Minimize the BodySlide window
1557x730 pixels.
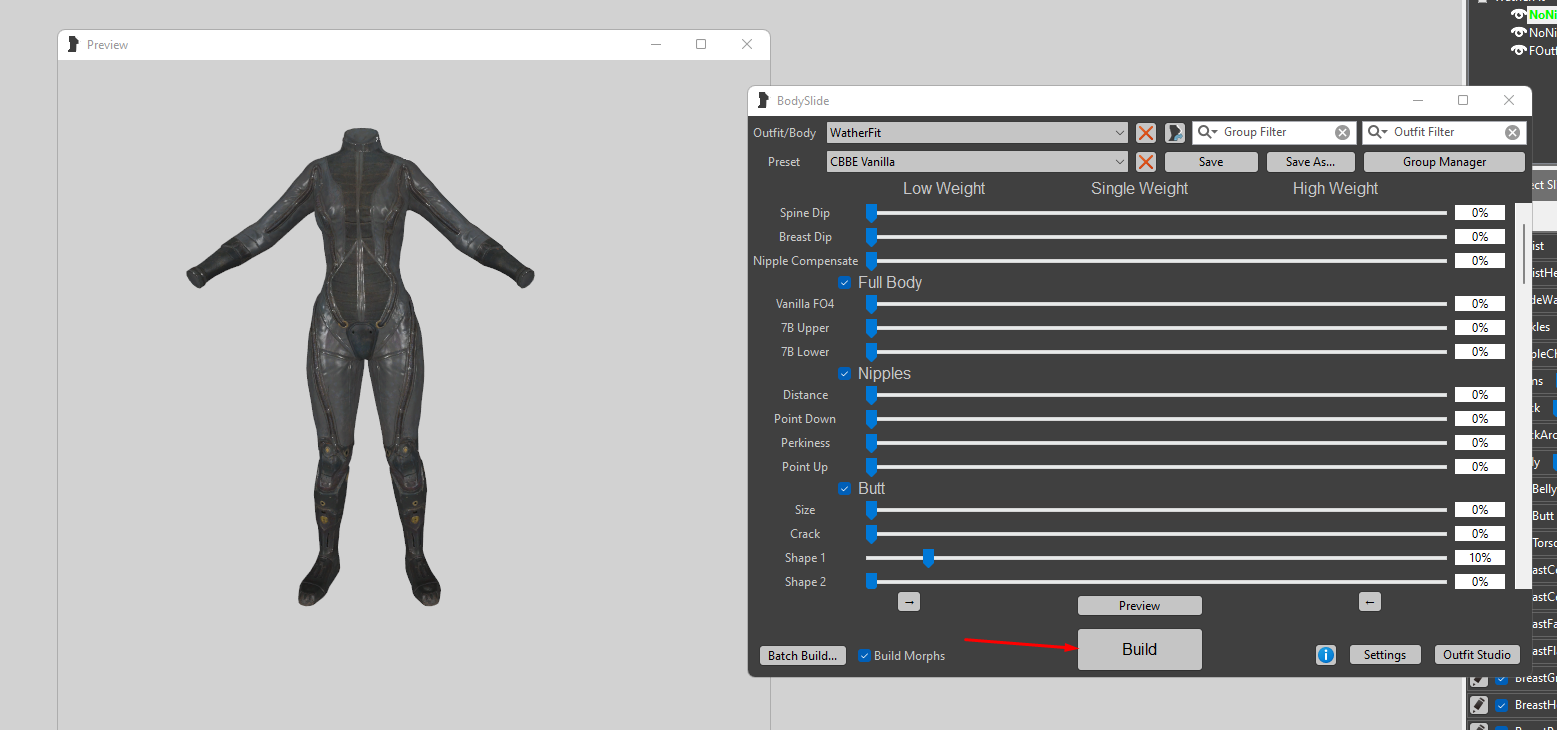(x=1417, y=100)
